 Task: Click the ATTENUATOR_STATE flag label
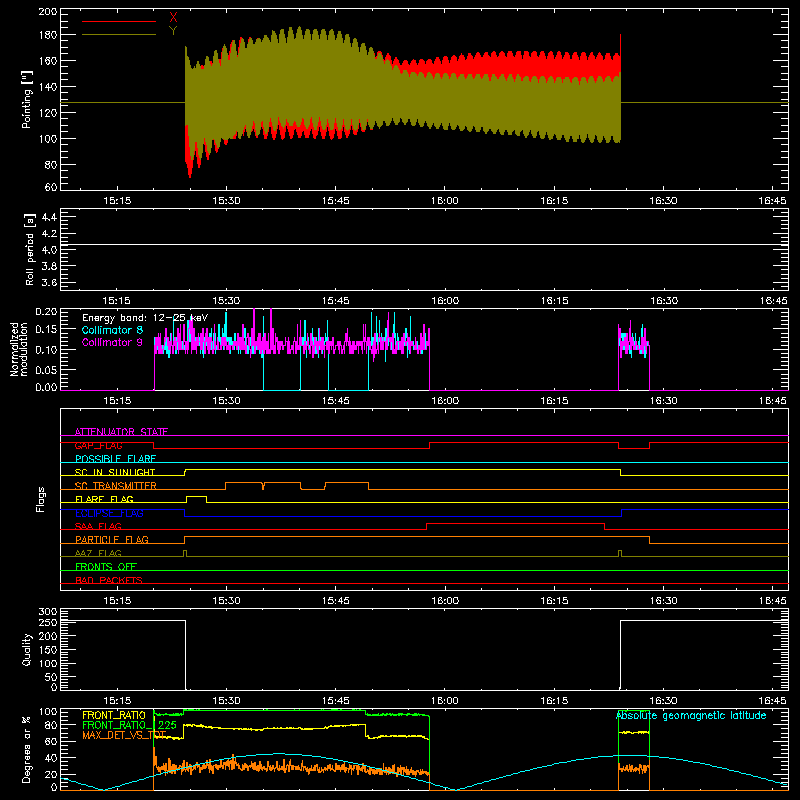(121, 432)
